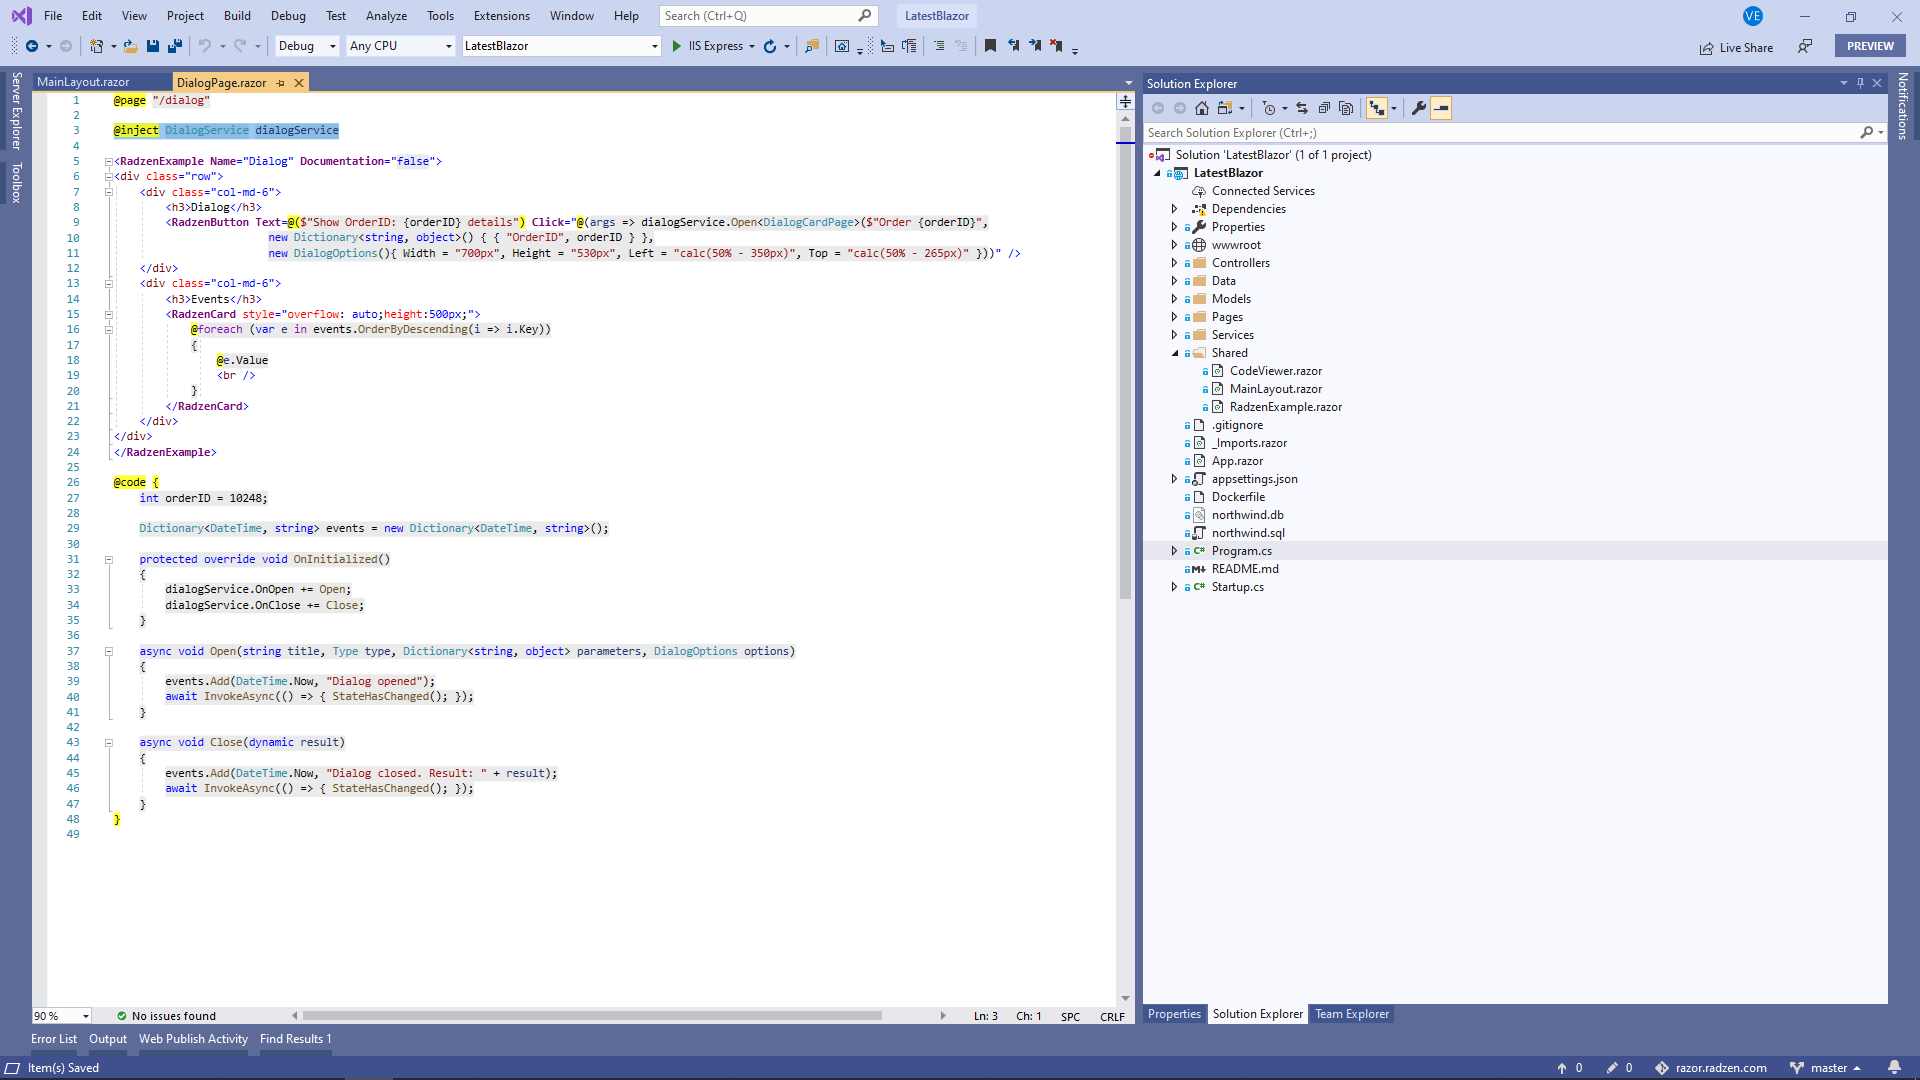
Task: Click the Home icon in Solution Explorer
Action: (x=1202, y=108)
